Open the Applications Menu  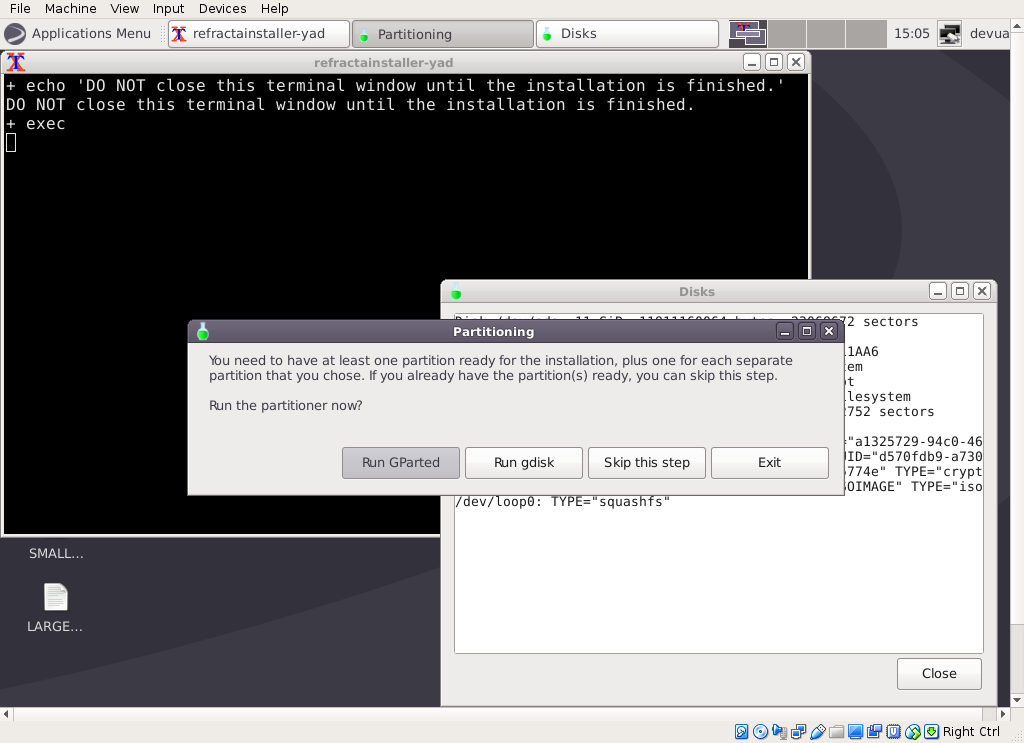pos(78,34)
